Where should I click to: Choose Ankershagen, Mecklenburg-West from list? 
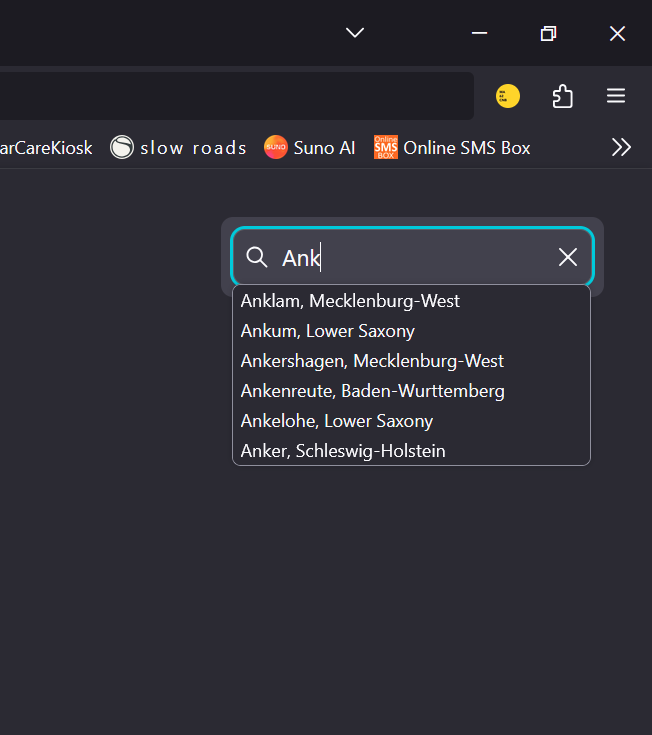372,361
